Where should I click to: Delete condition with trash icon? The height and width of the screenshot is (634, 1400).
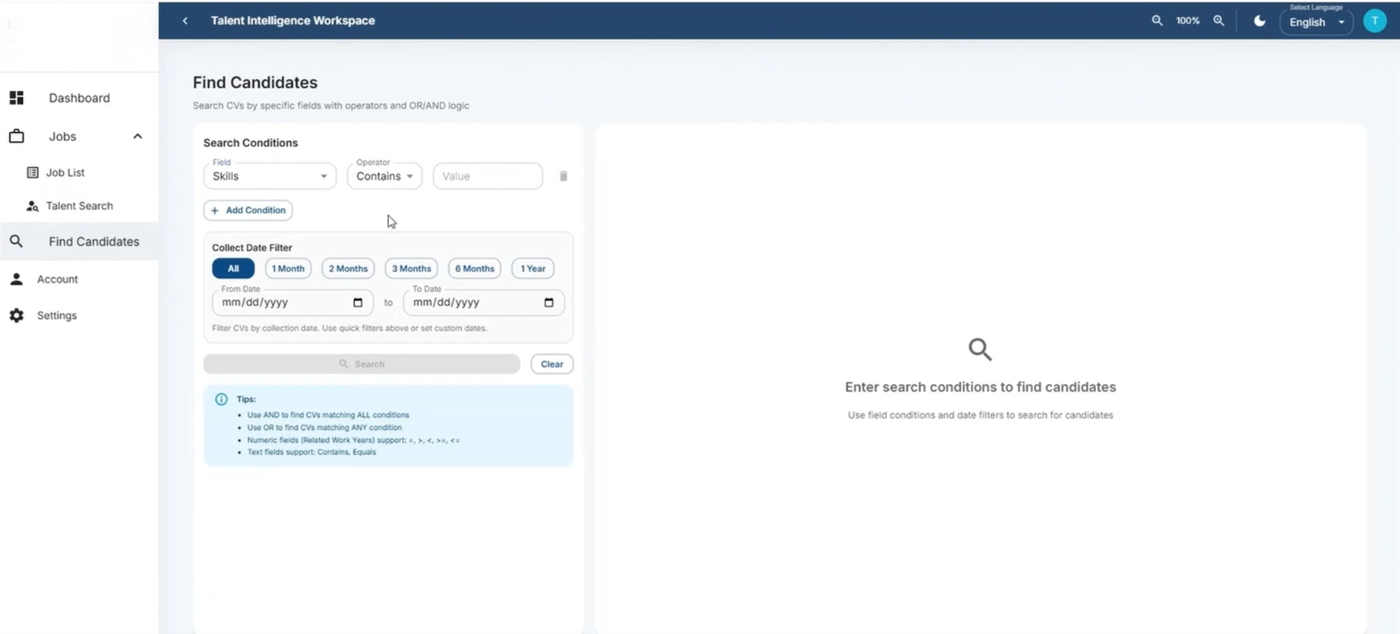coord(563,176)
